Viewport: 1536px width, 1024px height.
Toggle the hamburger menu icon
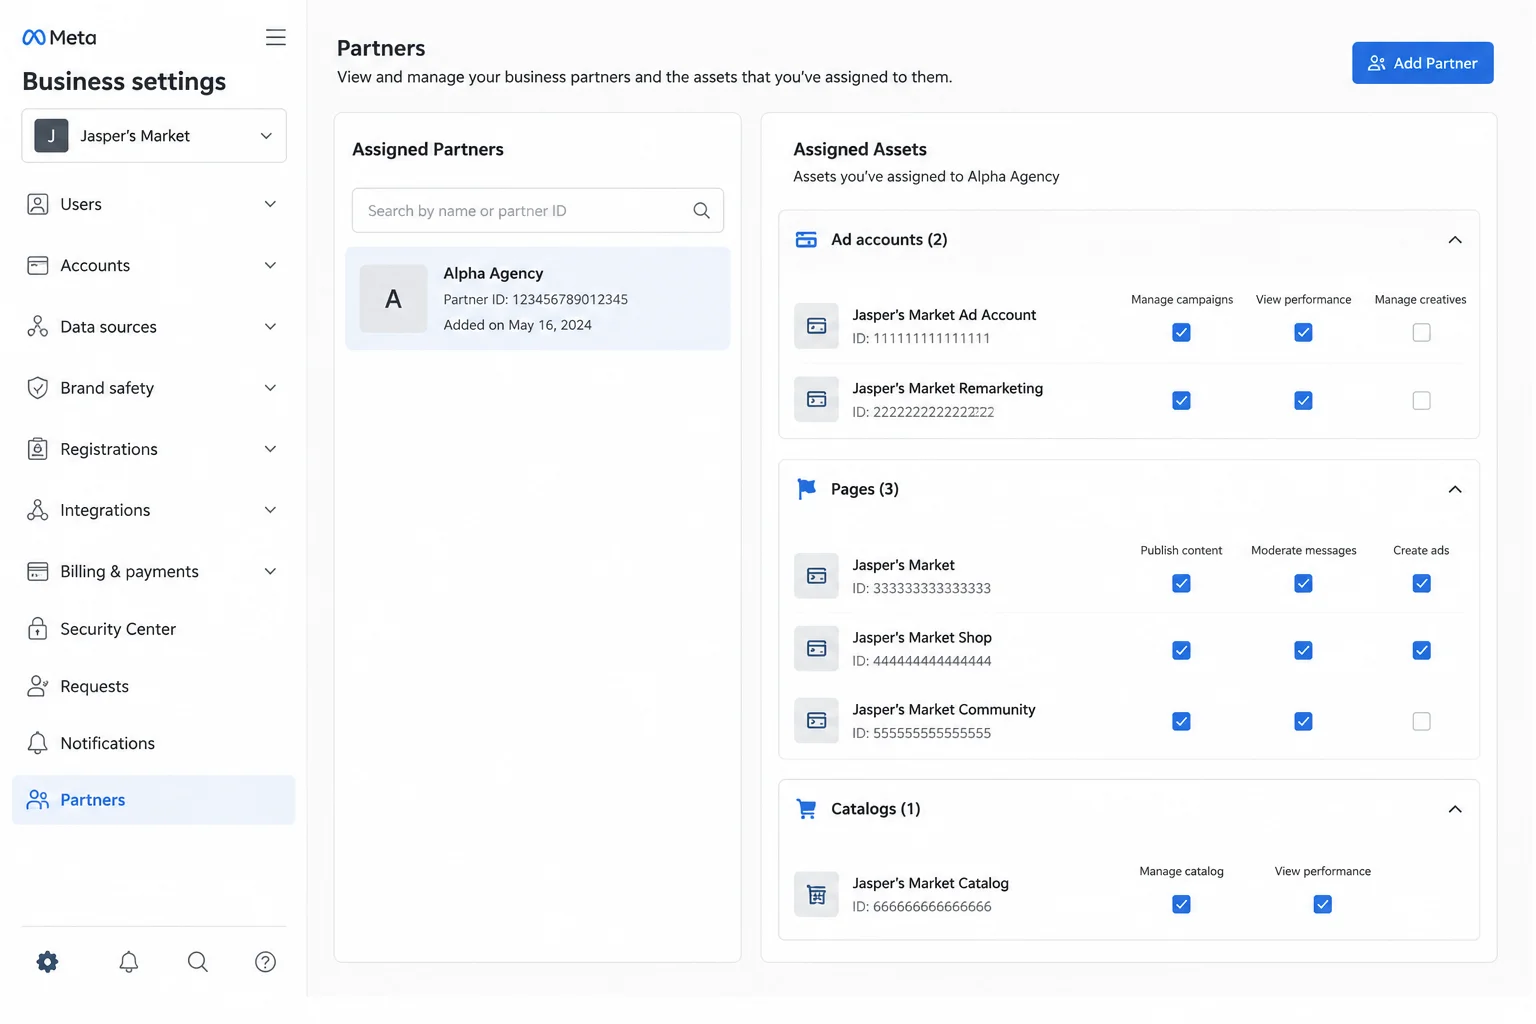[275, 37]
